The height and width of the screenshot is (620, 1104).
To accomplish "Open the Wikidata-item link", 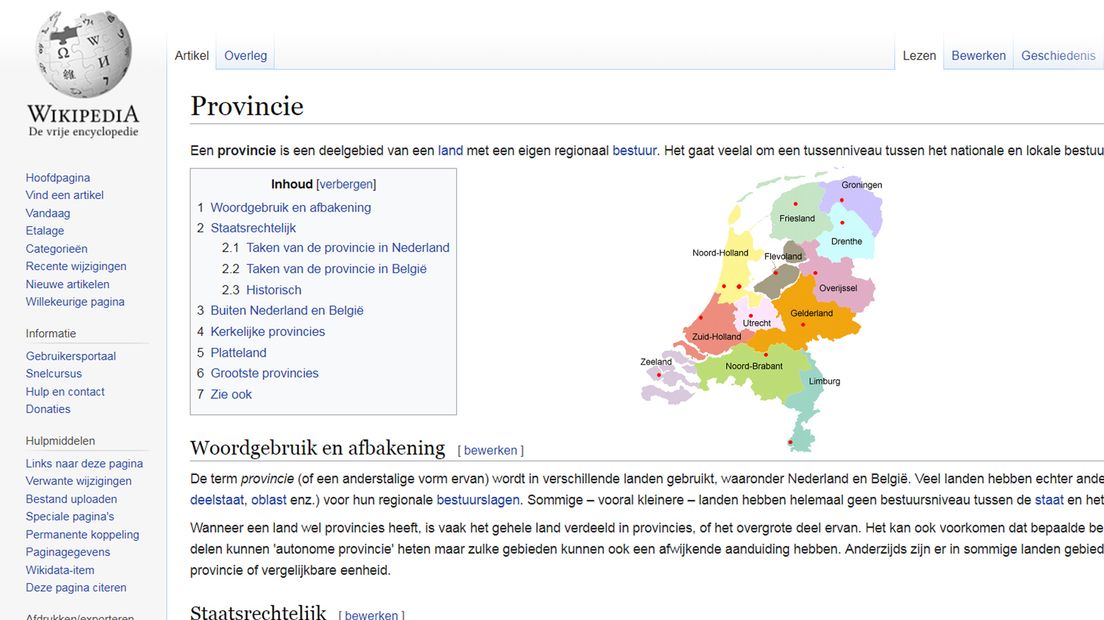I will point(60,570).
